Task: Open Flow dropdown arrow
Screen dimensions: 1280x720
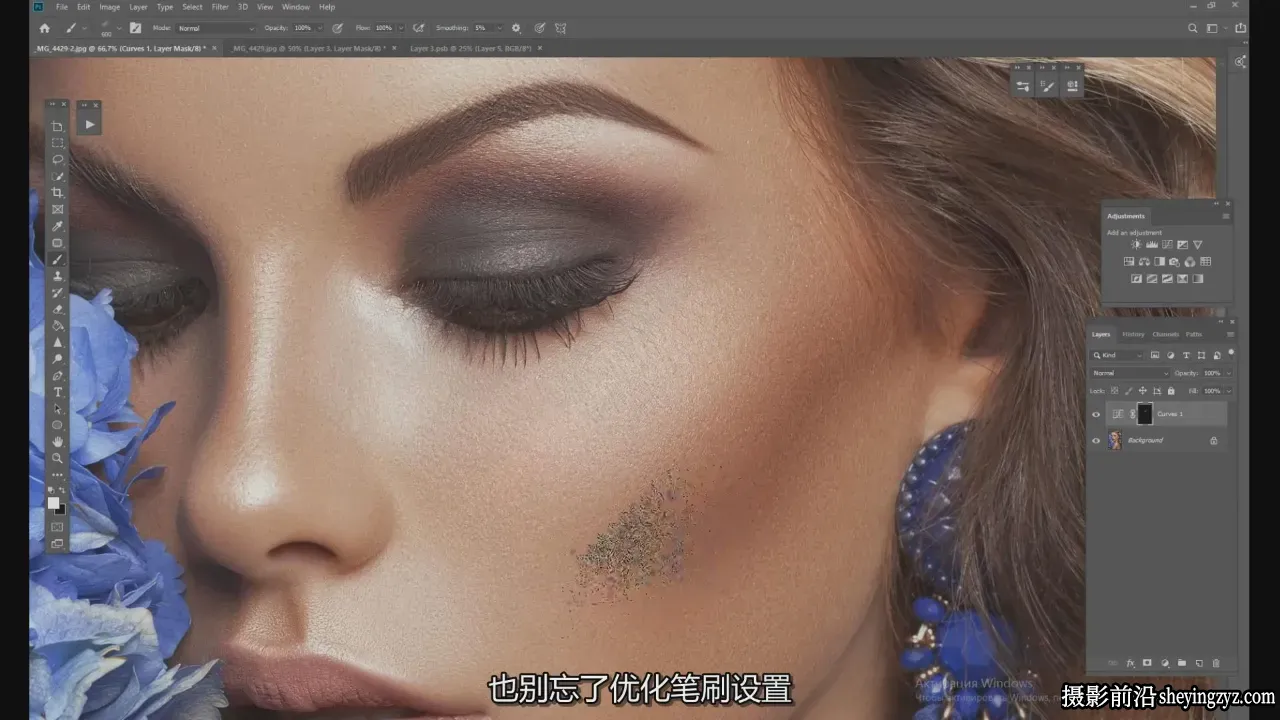Action: [401, 28]
